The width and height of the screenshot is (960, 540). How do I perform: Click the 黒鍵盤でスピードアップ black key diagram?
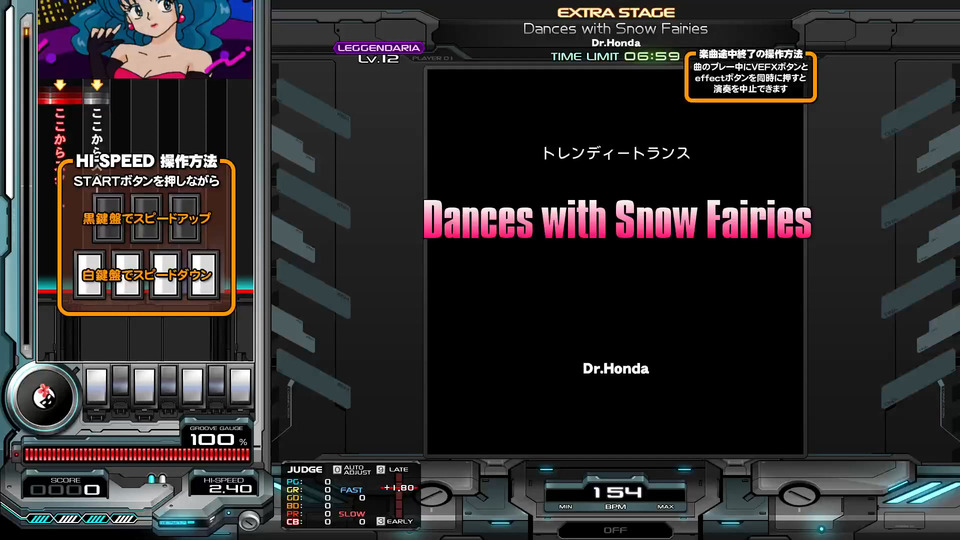coord(146,218)
